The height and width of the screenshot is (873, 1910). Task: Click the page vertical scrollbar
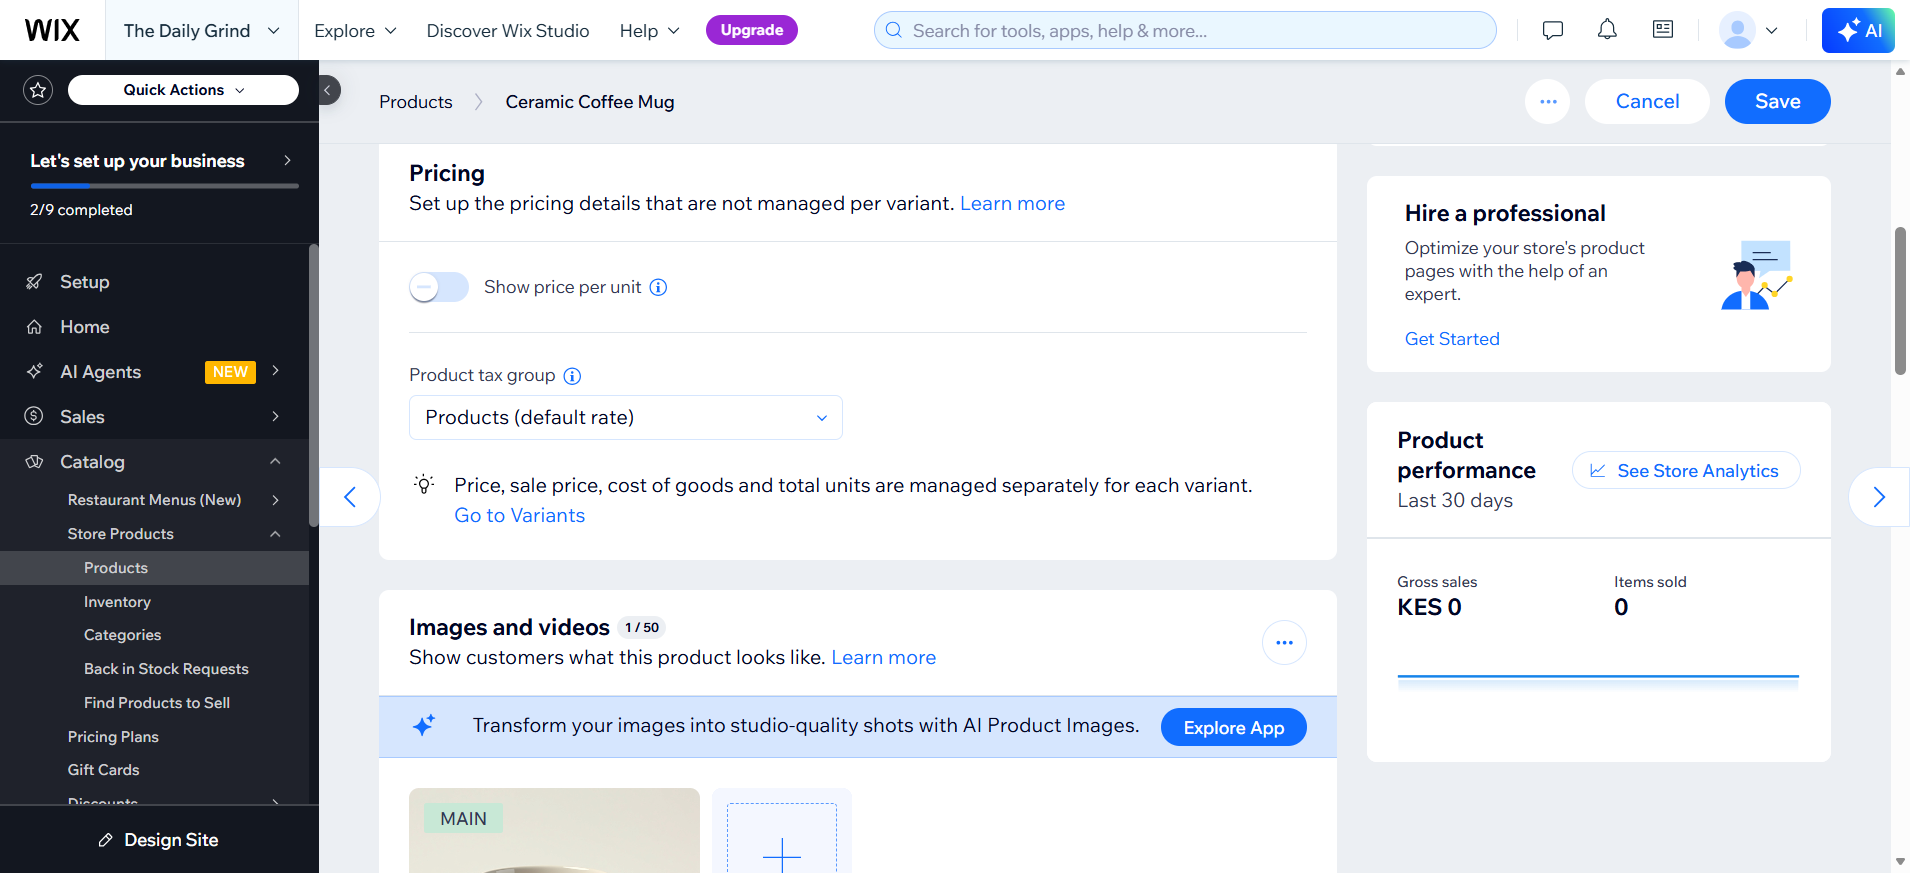tap(1900, 300)
